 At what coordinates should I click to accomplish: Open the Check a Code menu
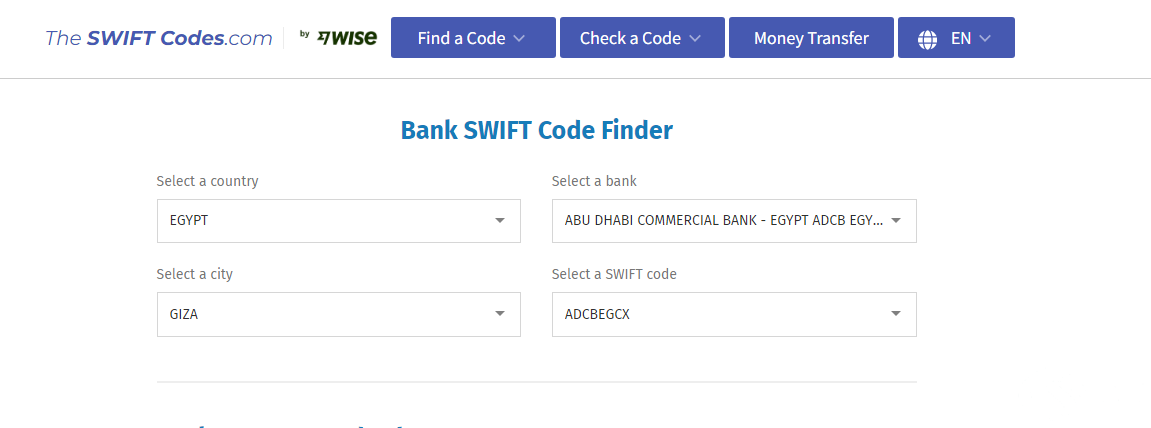[x=642, y=37]
